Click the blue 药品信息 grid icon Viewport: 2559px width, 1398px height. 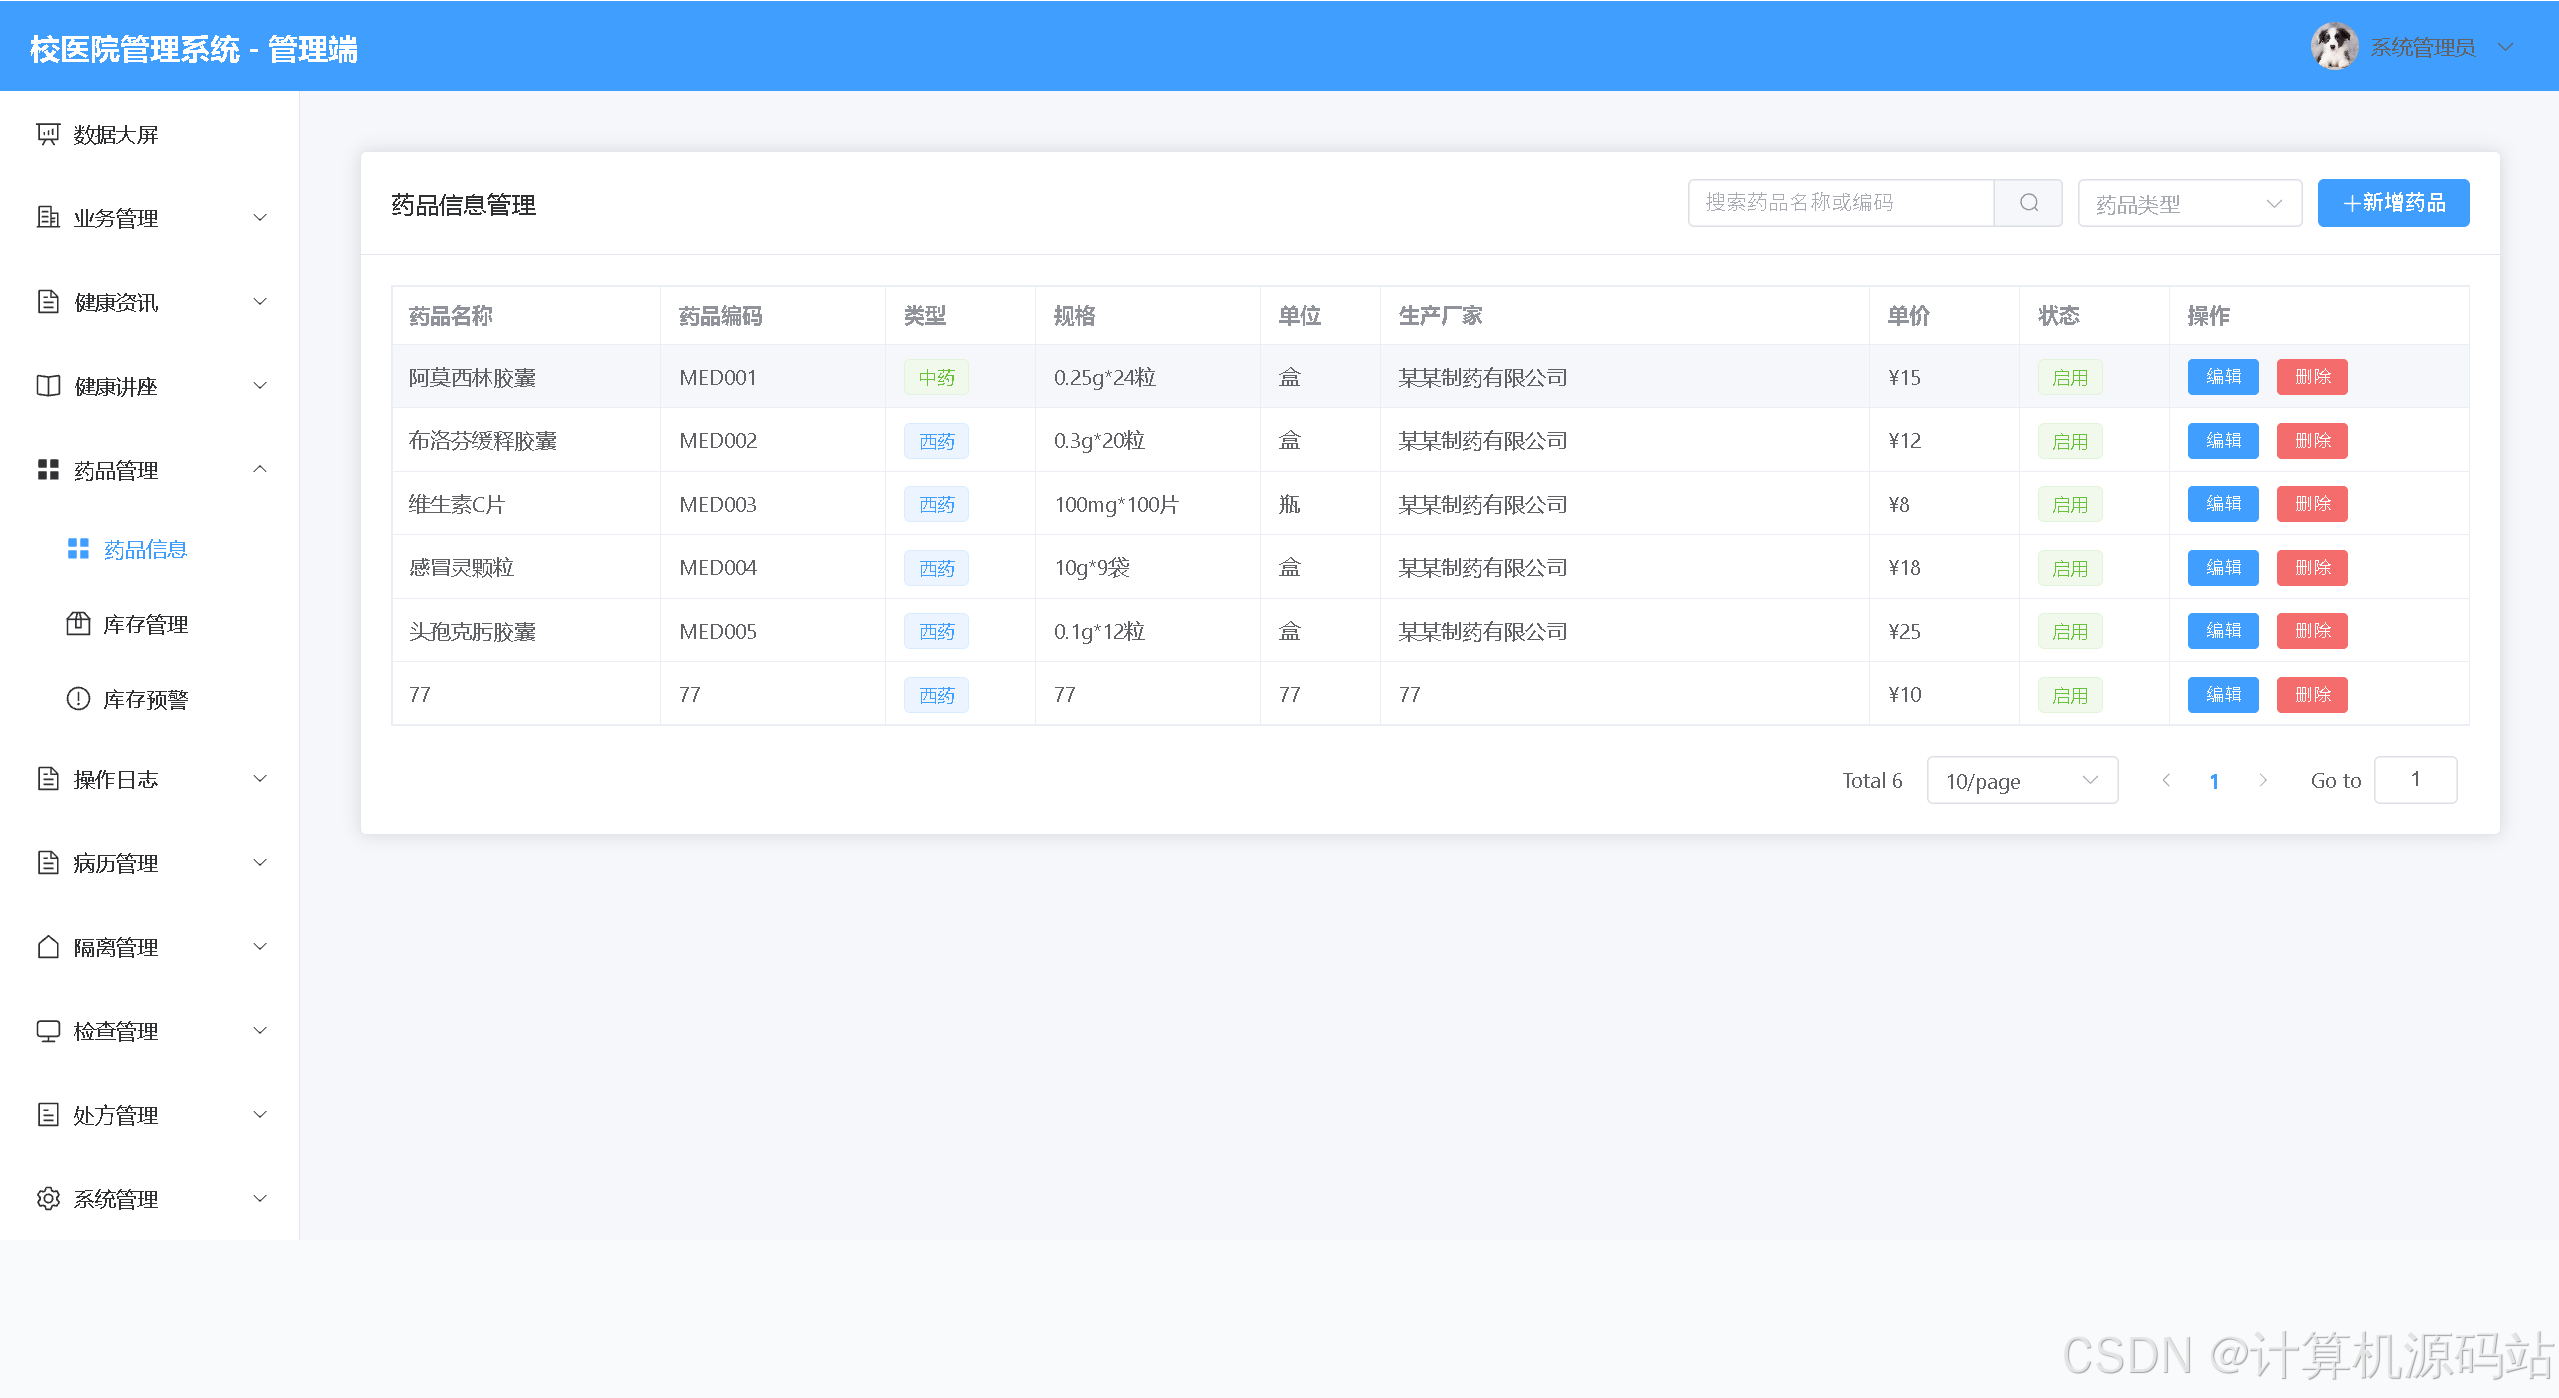78,549
